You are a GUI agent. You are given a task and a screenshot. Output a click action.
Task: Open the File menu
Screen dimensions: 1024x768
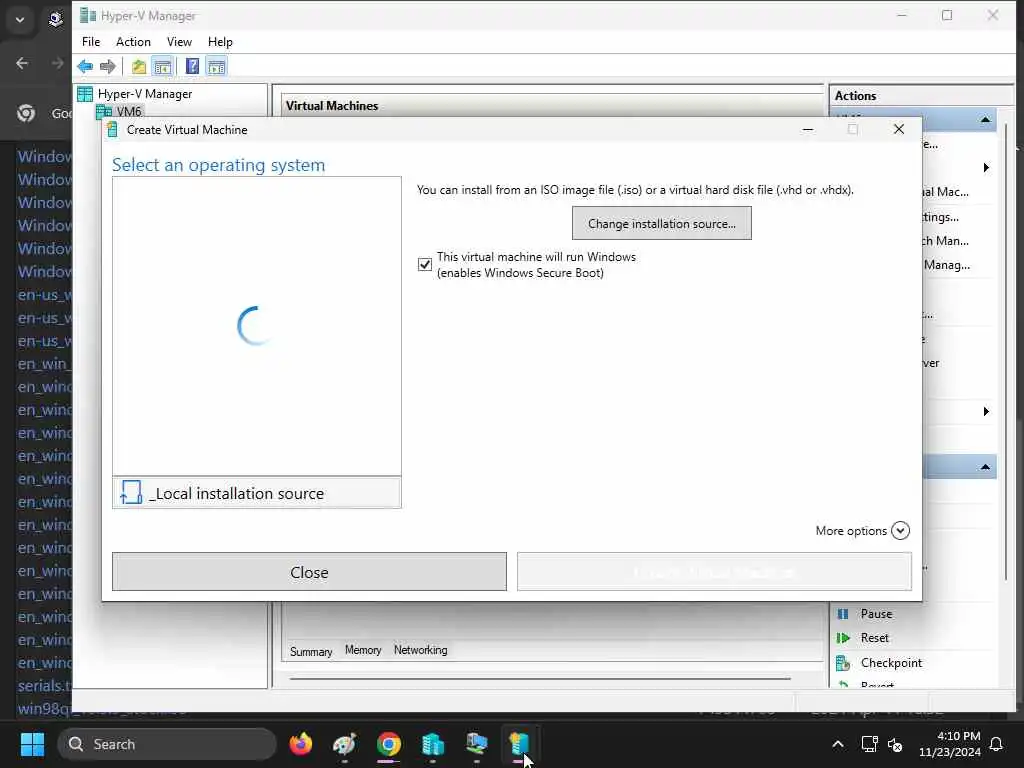[x=91, y=42]
